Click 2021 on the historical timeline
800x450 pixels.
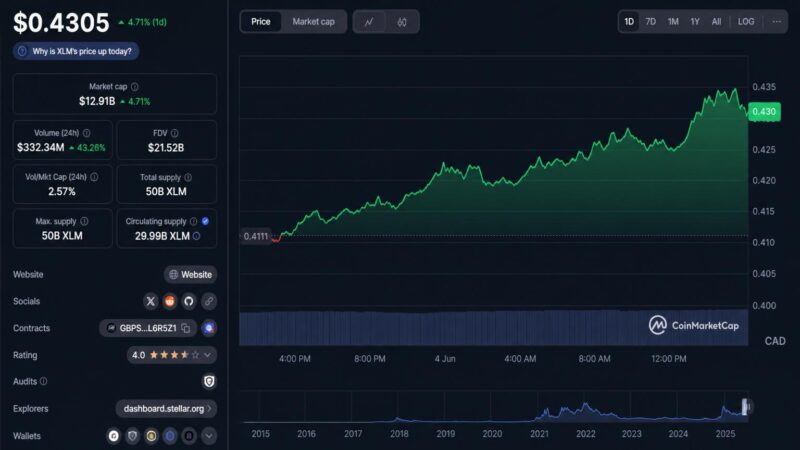pos(539,434)
